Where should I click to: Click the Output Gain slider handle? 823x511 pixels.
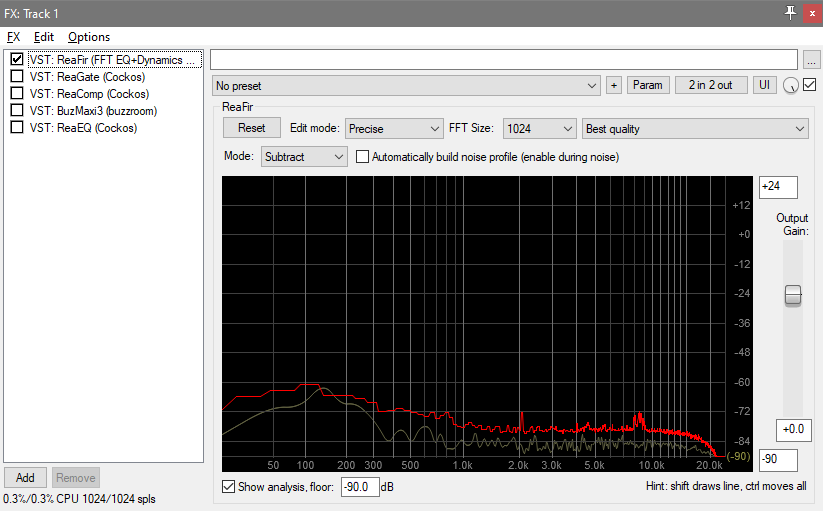(793, 295)
